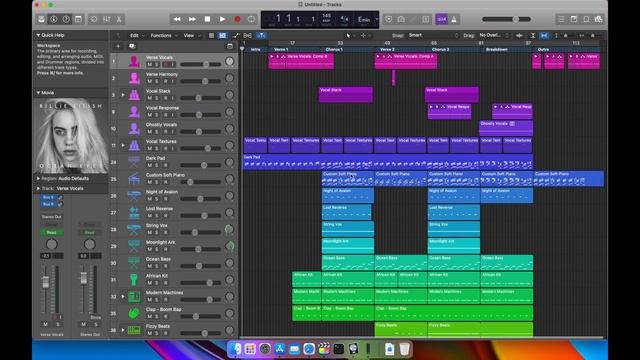Toggle the Count-in button
The height and width of the screenshot is (360, 640).
[x=442, y=19]
